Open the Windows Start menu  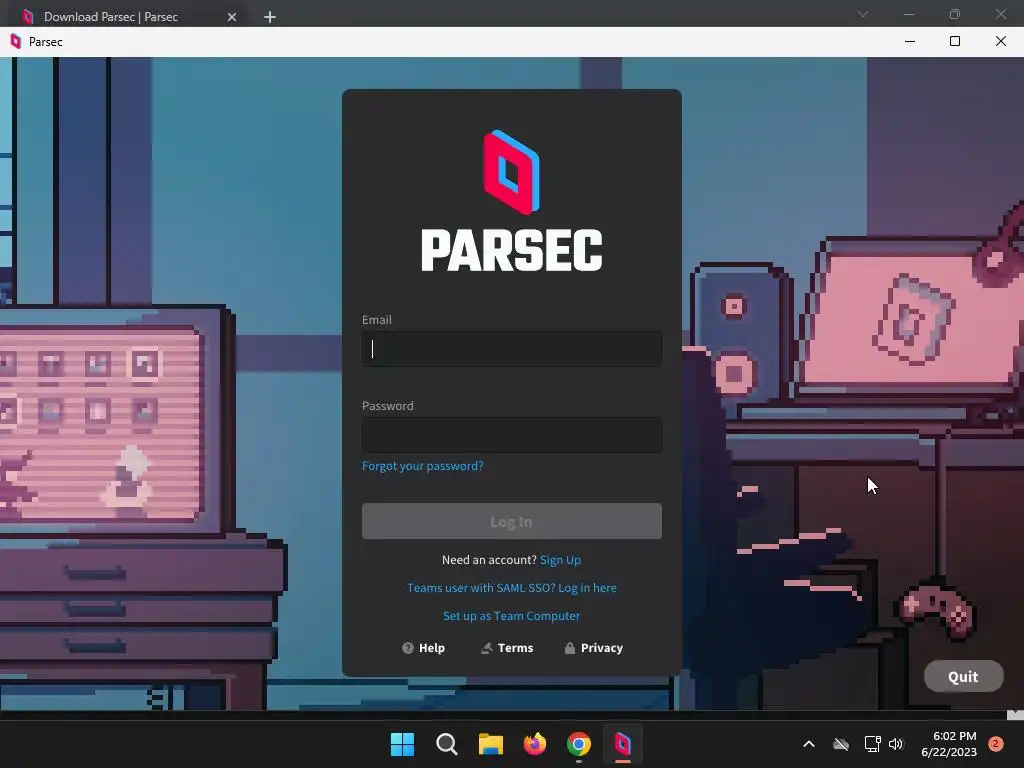pyautogui.click(x=402, y=744)
